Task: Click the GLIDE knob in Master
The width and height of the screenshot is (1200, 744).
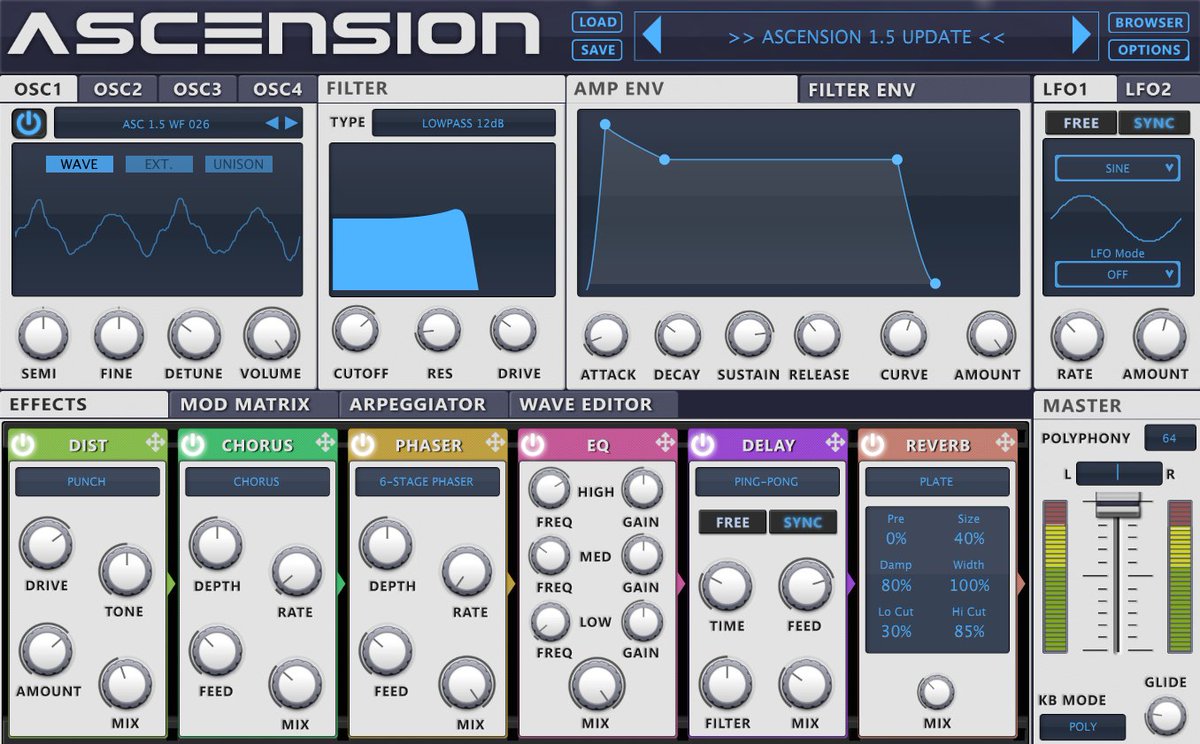Action: point(1164,715)
